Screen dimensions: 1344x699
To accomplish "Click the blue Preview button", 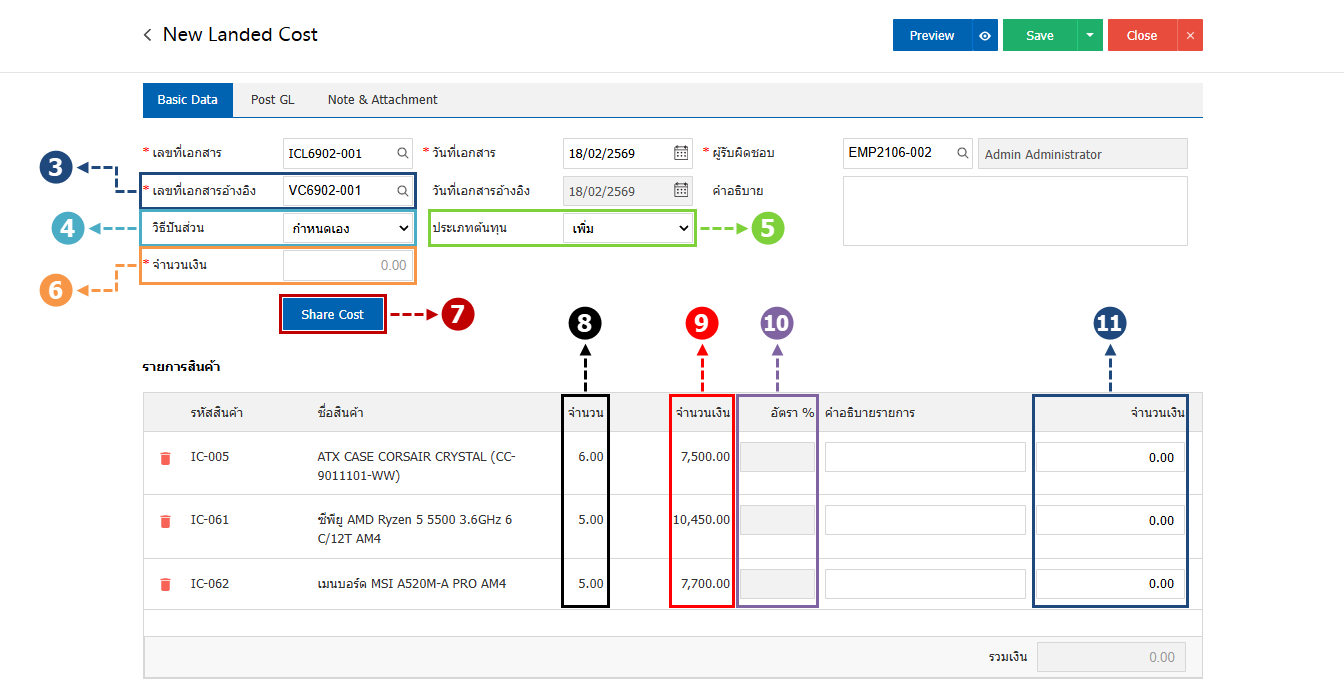I will [931, 36].
